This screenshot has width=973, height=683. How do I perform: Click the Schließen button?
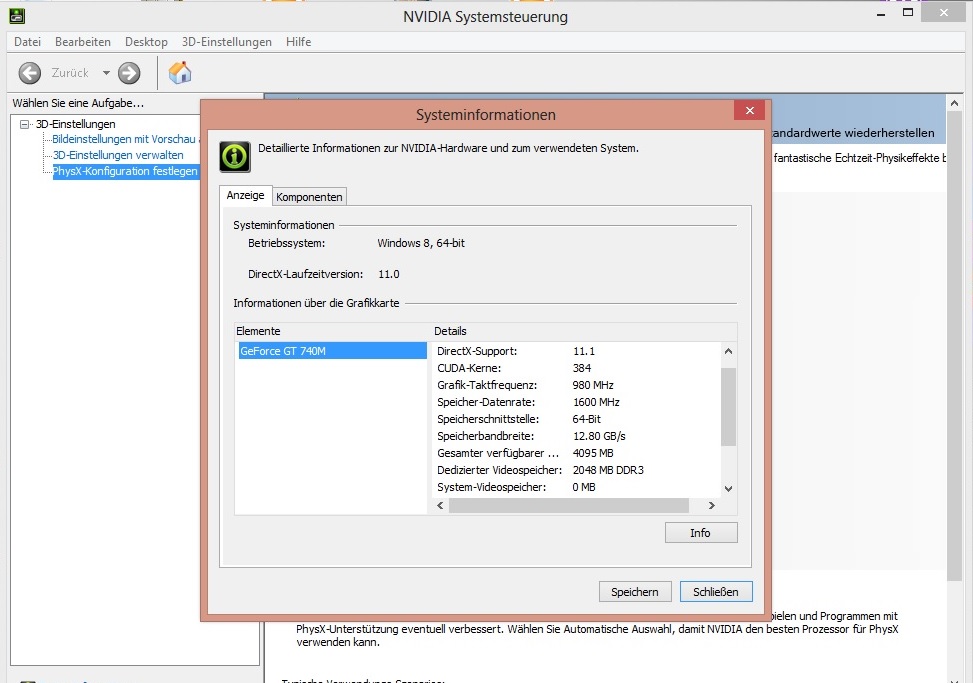tap(715, 592)
